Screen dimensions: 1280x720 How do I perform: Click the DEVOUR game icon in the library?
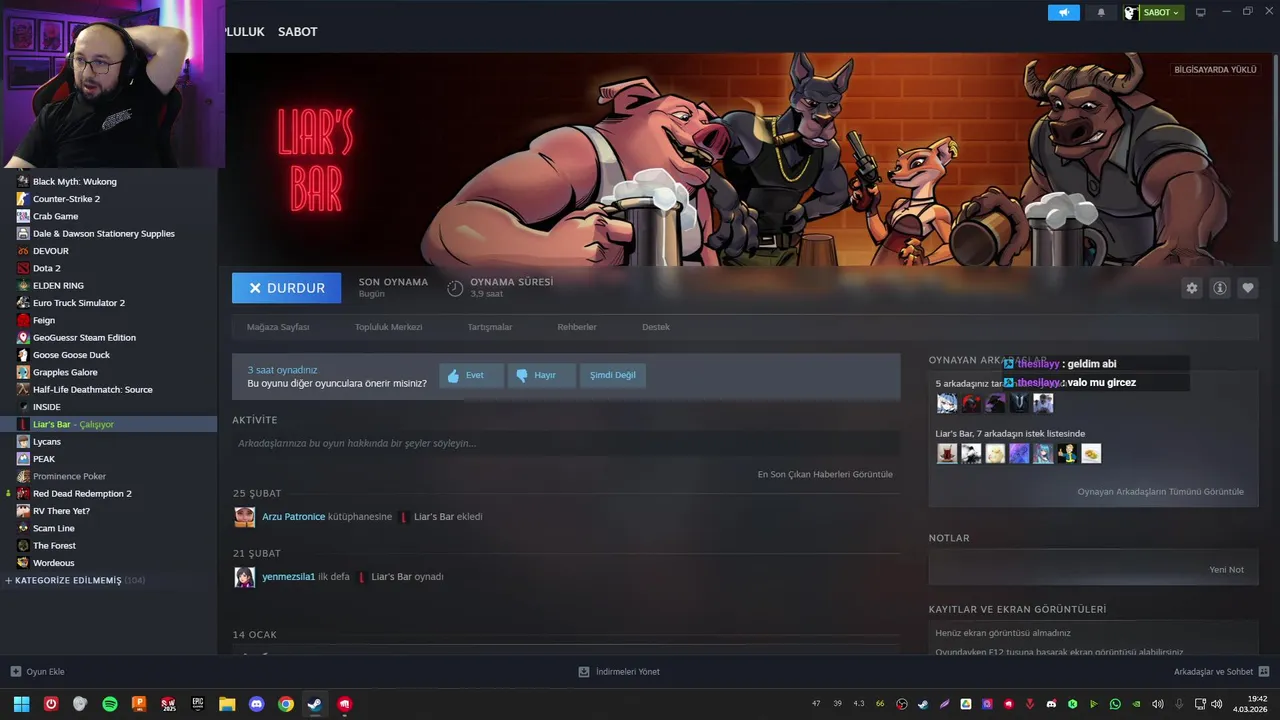[23, 251]
